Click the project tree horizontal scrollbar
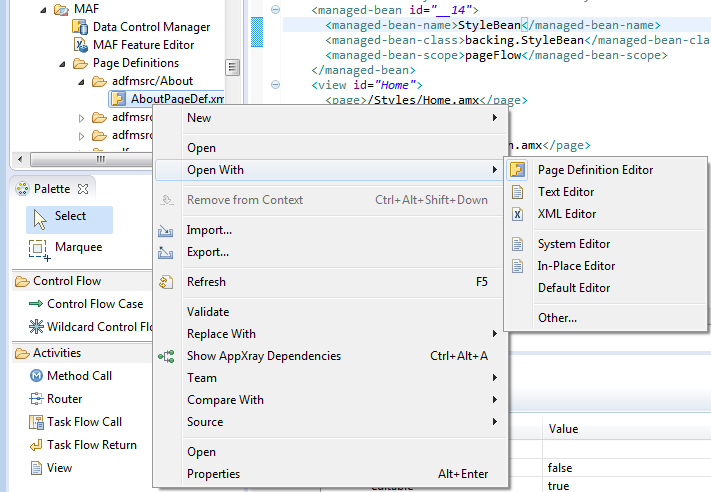The width and height of the screenshot is (711, 492). click(91, 159)
